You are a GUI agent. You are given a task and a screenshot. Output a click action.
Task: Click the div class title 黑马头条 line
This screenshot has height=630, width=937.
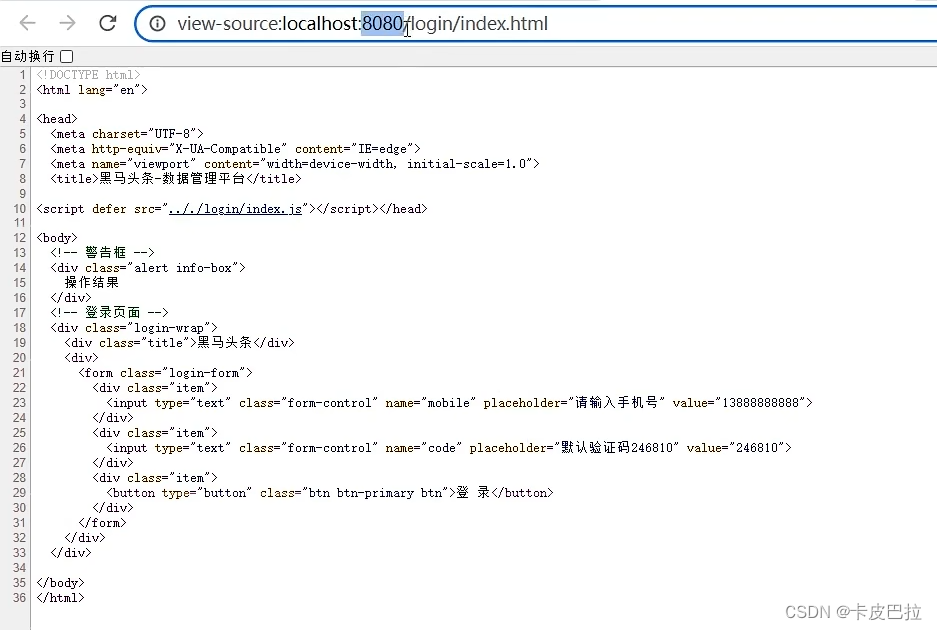[x=179, y=342]
